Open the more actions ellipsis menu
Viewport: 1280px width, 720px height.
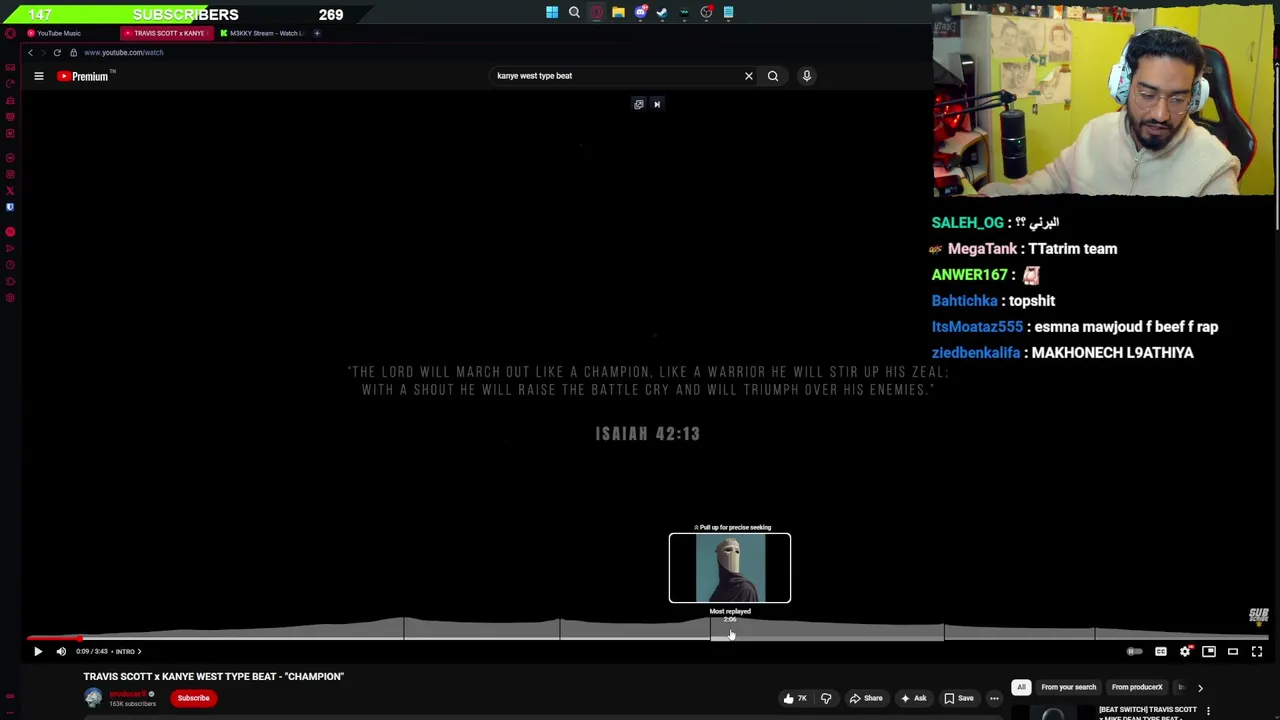coord(994,698)
